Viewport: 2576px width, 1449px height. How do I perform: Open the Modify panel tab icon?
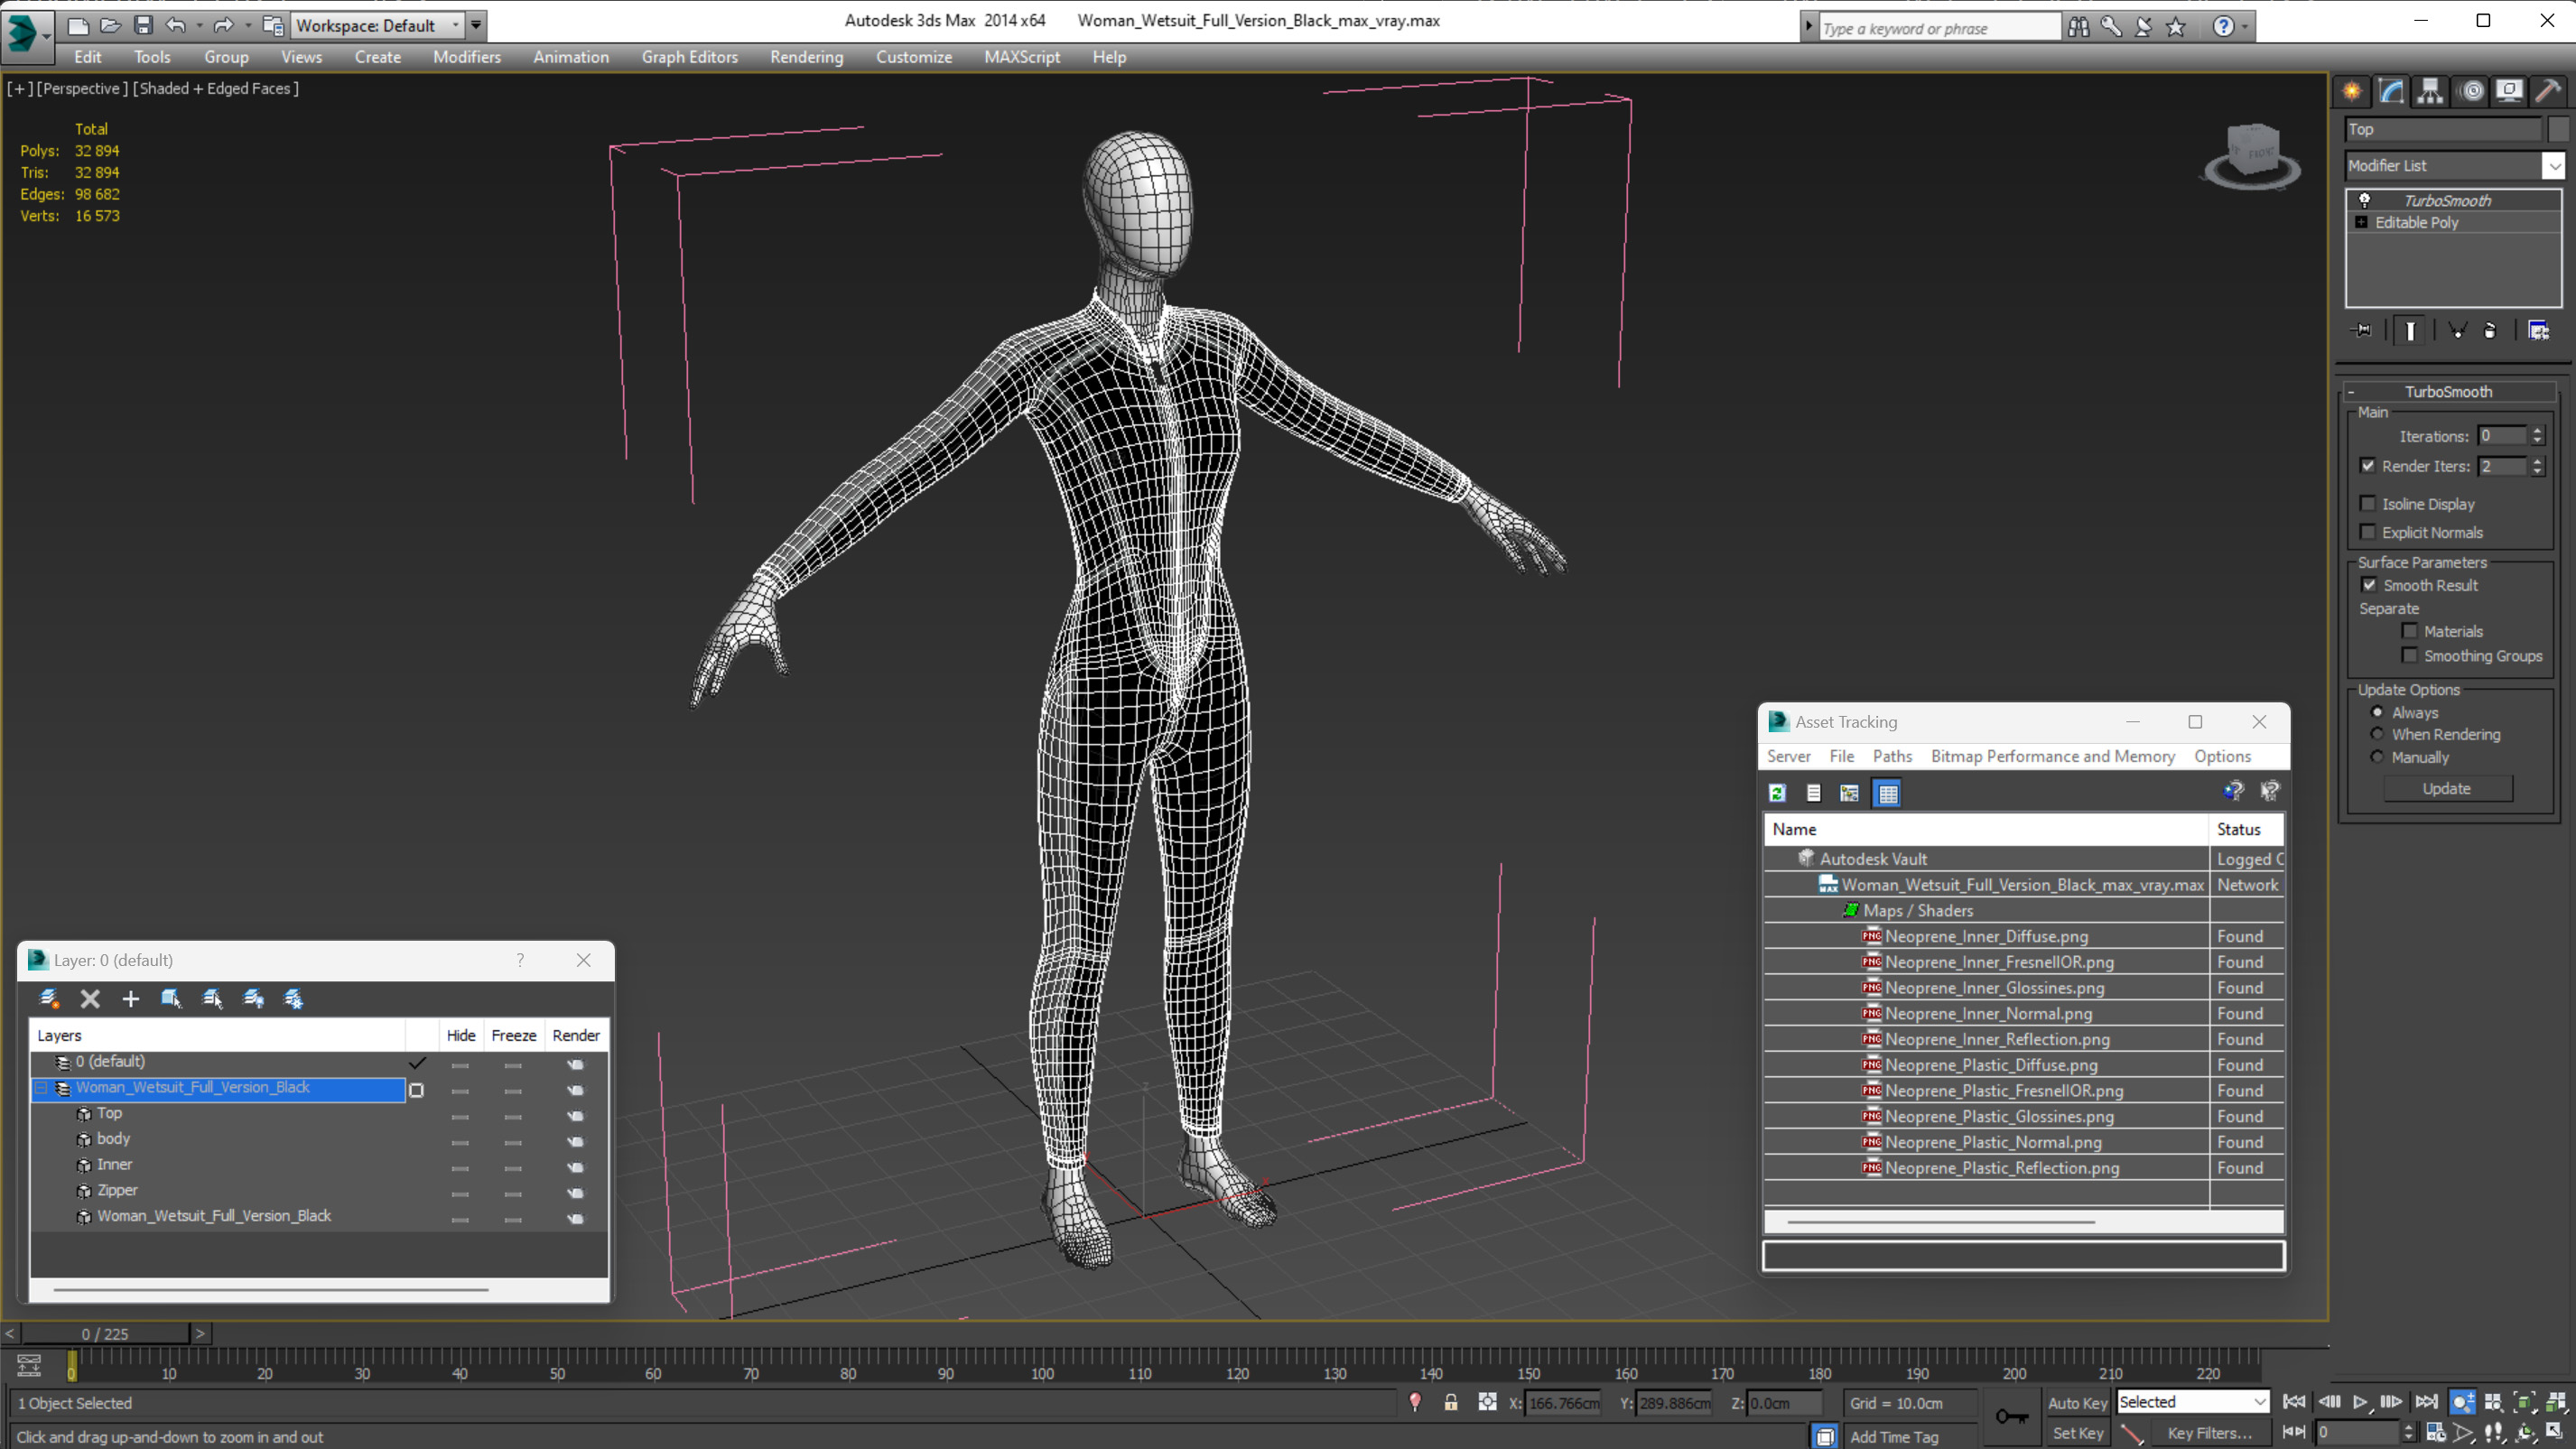coord(2391,92)
